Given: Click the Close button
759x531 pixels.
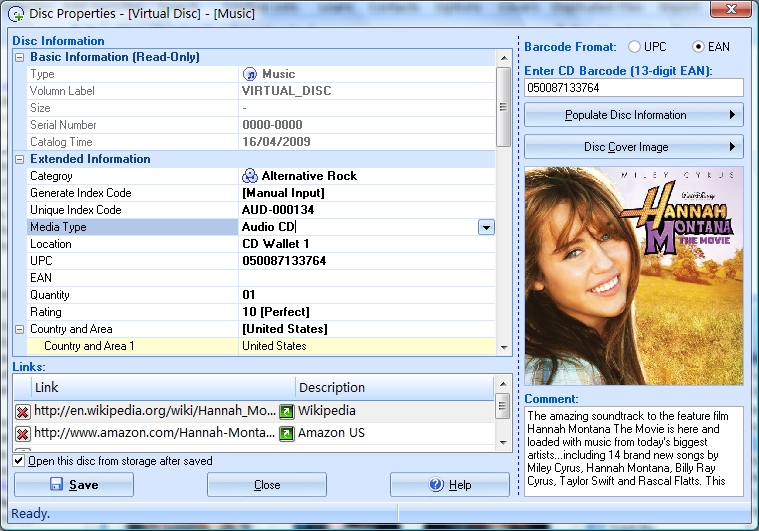Looking at the screenshot, I should (267, 485).
